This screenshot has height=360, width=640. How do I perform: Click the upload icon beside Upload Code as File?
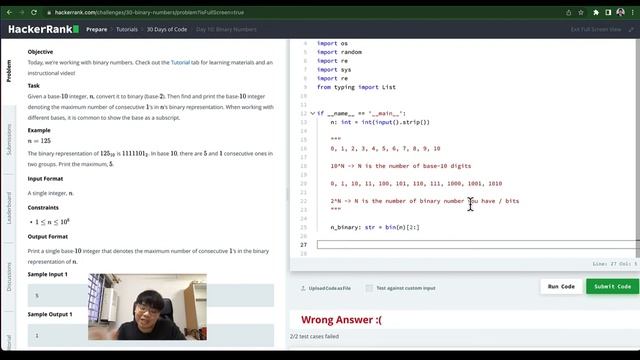pos(303,288)
